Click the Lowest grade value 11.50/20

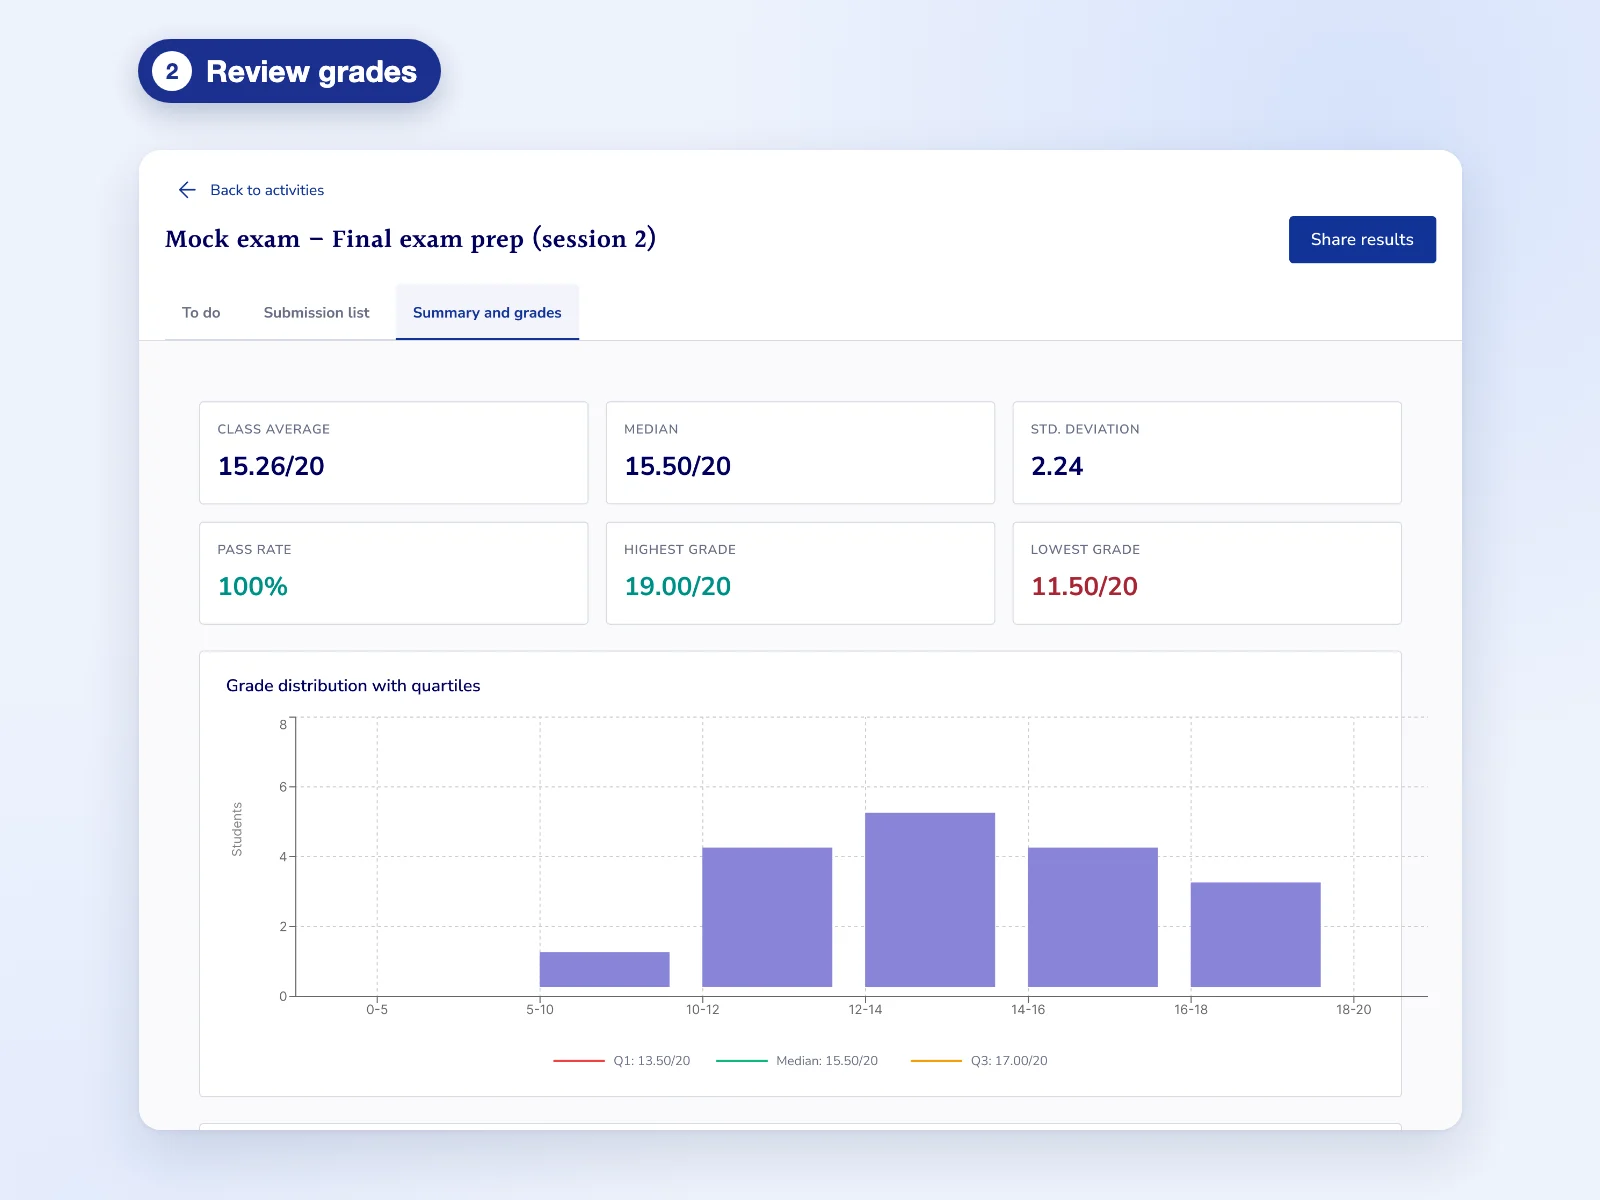pos(1084,587)
